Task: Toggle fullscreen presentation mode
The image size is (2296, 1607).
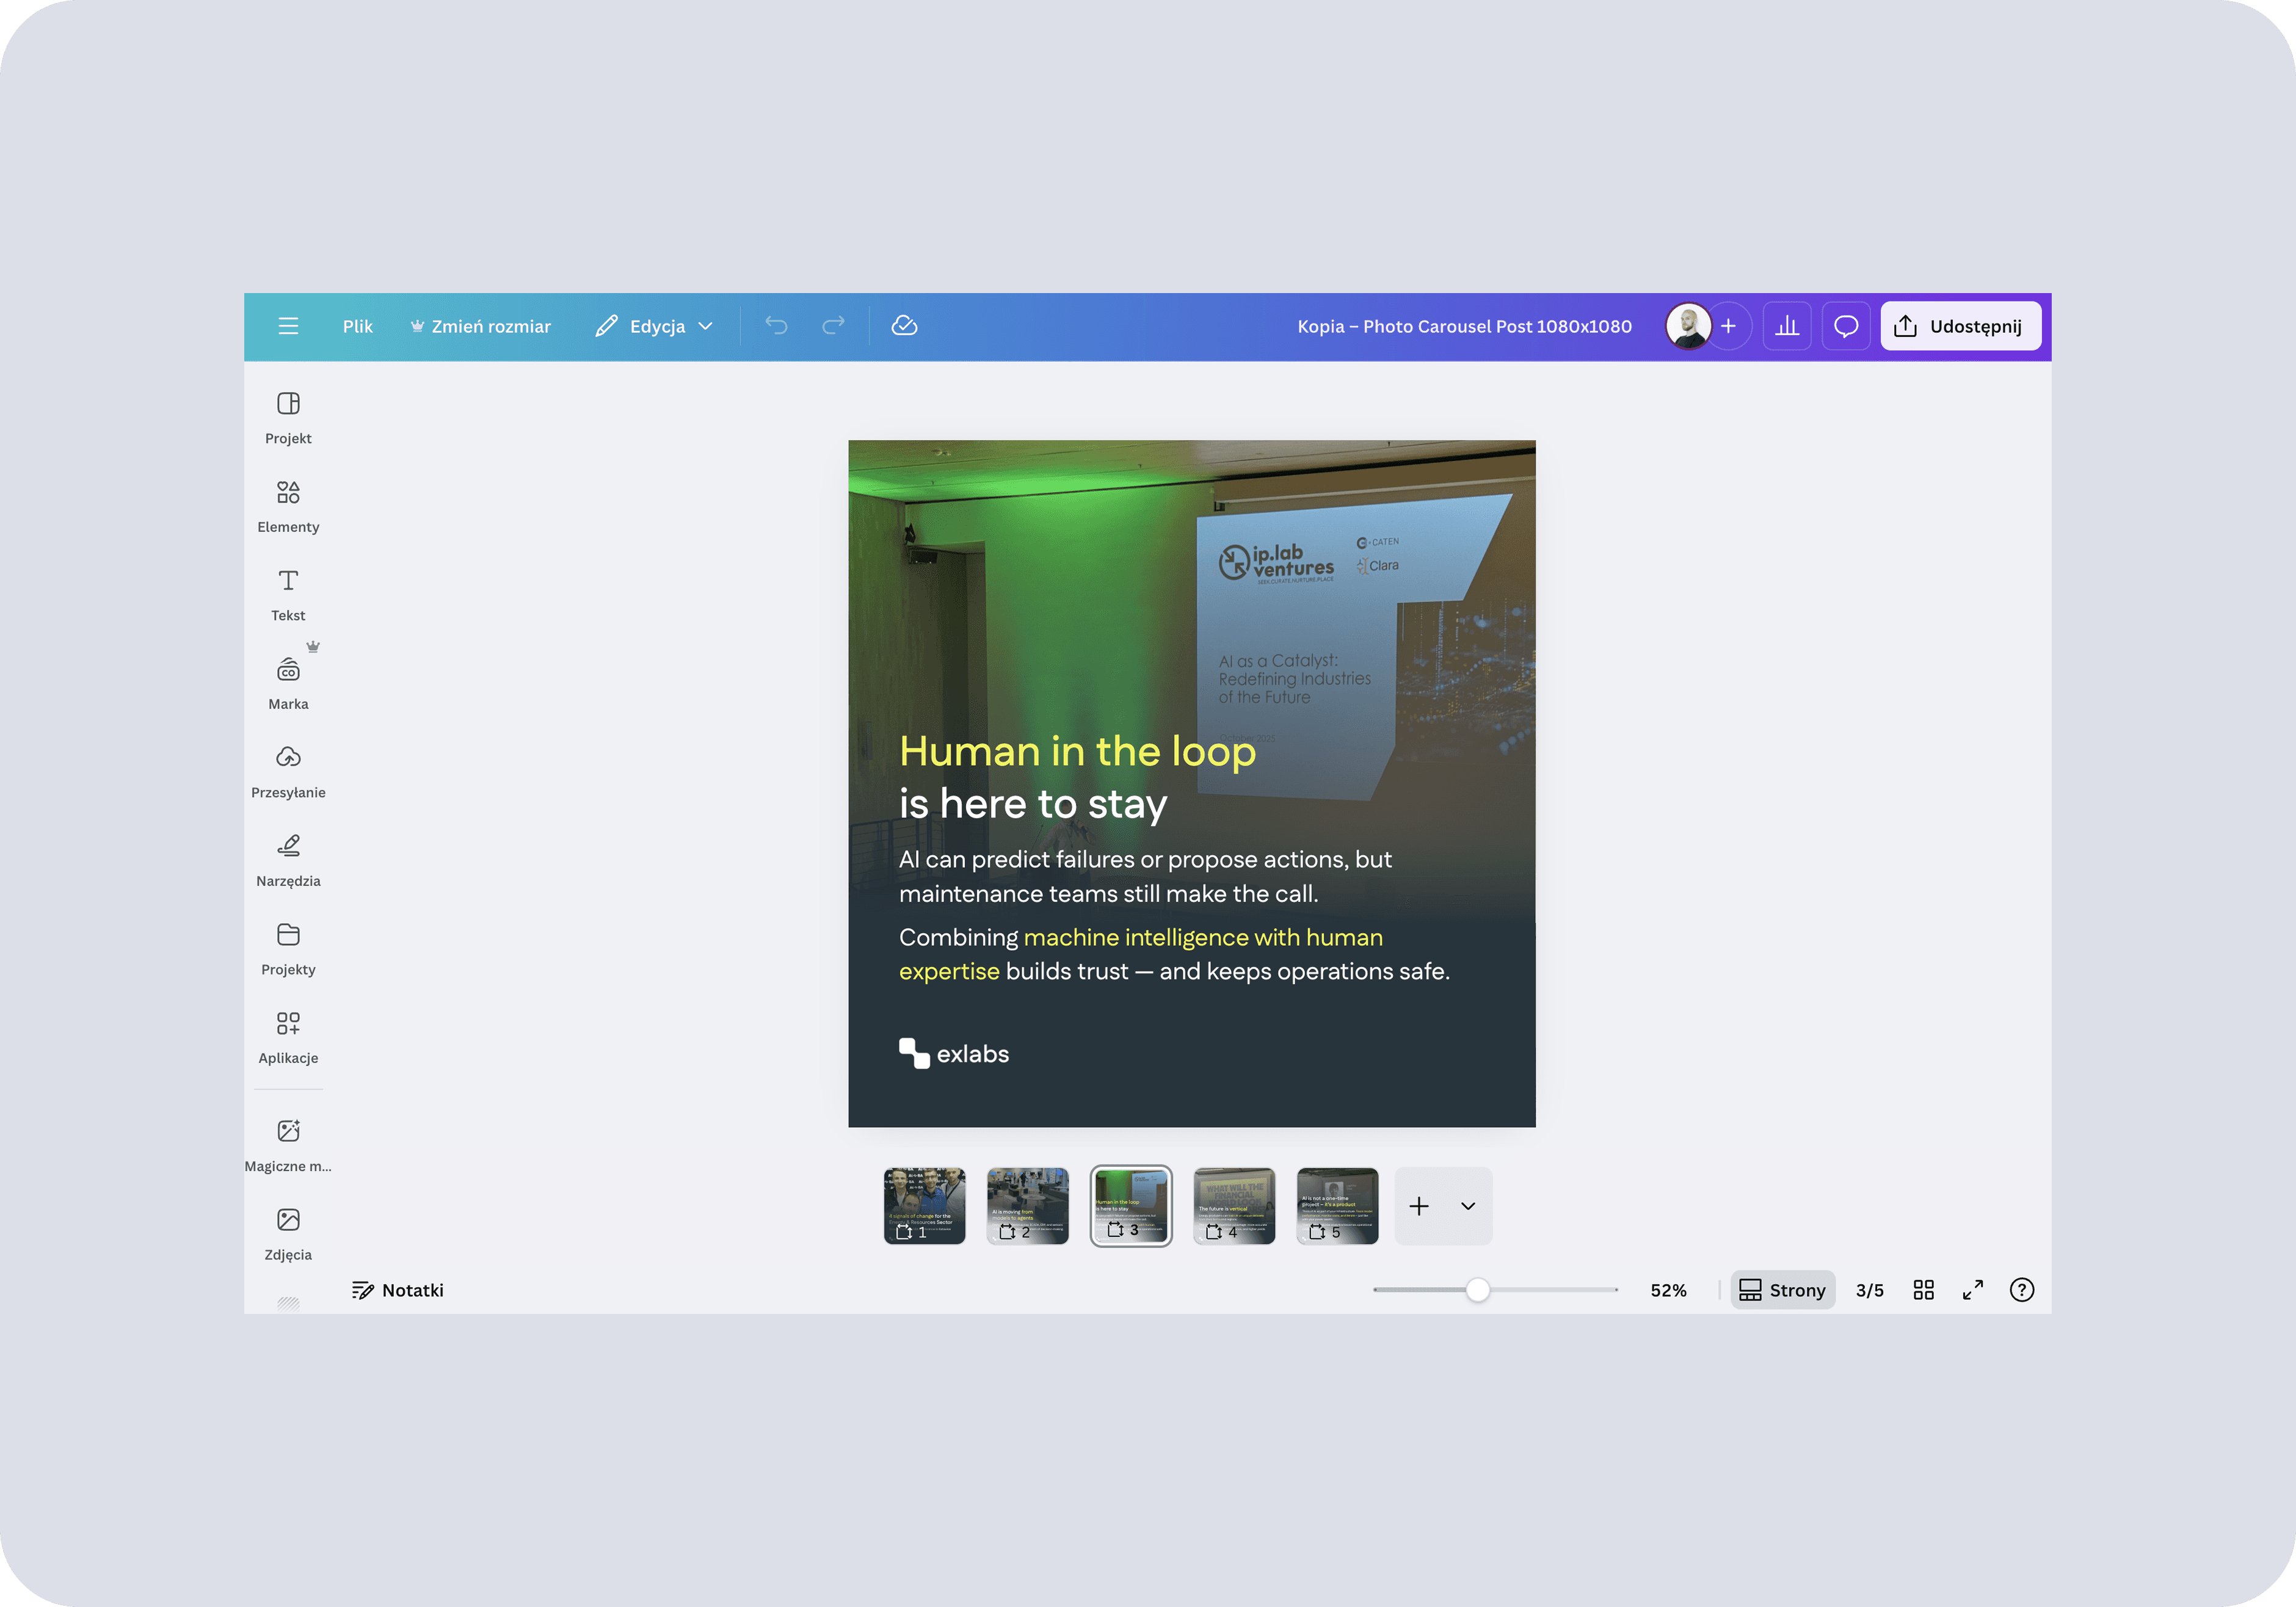Action: pyautogui.click(x=1972, y=1290)
